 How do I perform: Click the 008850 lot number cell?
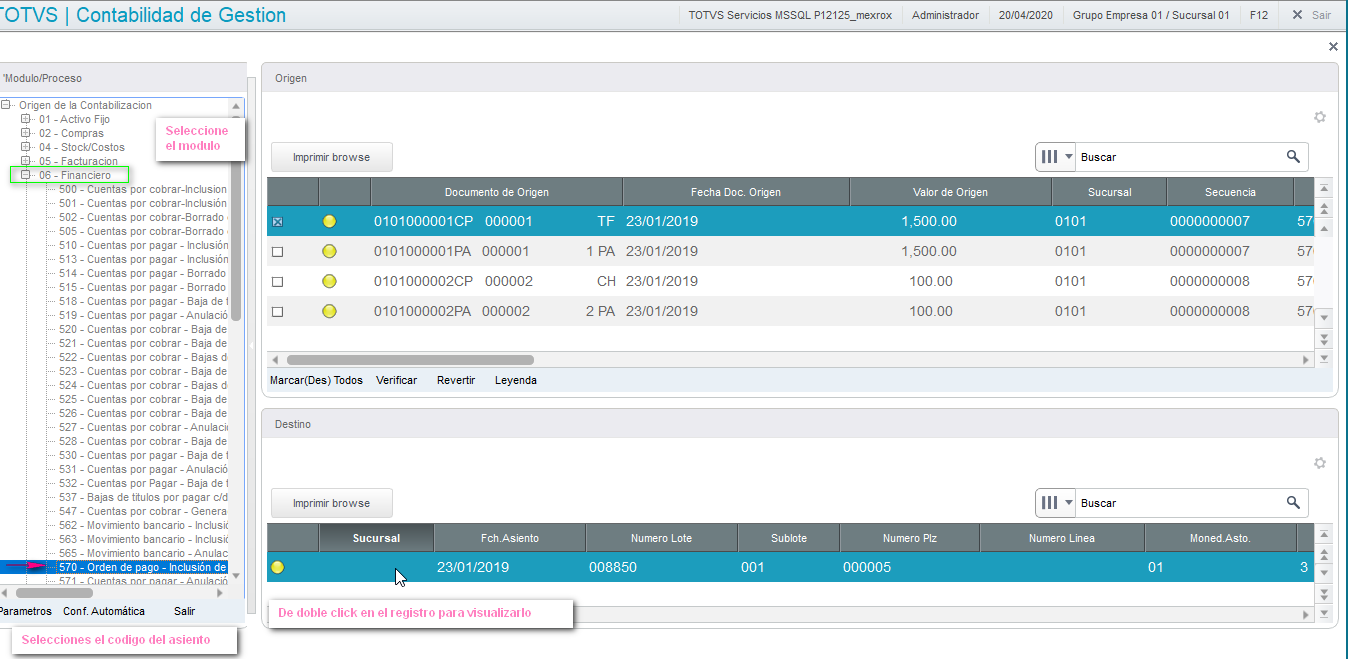coord(613,568)
